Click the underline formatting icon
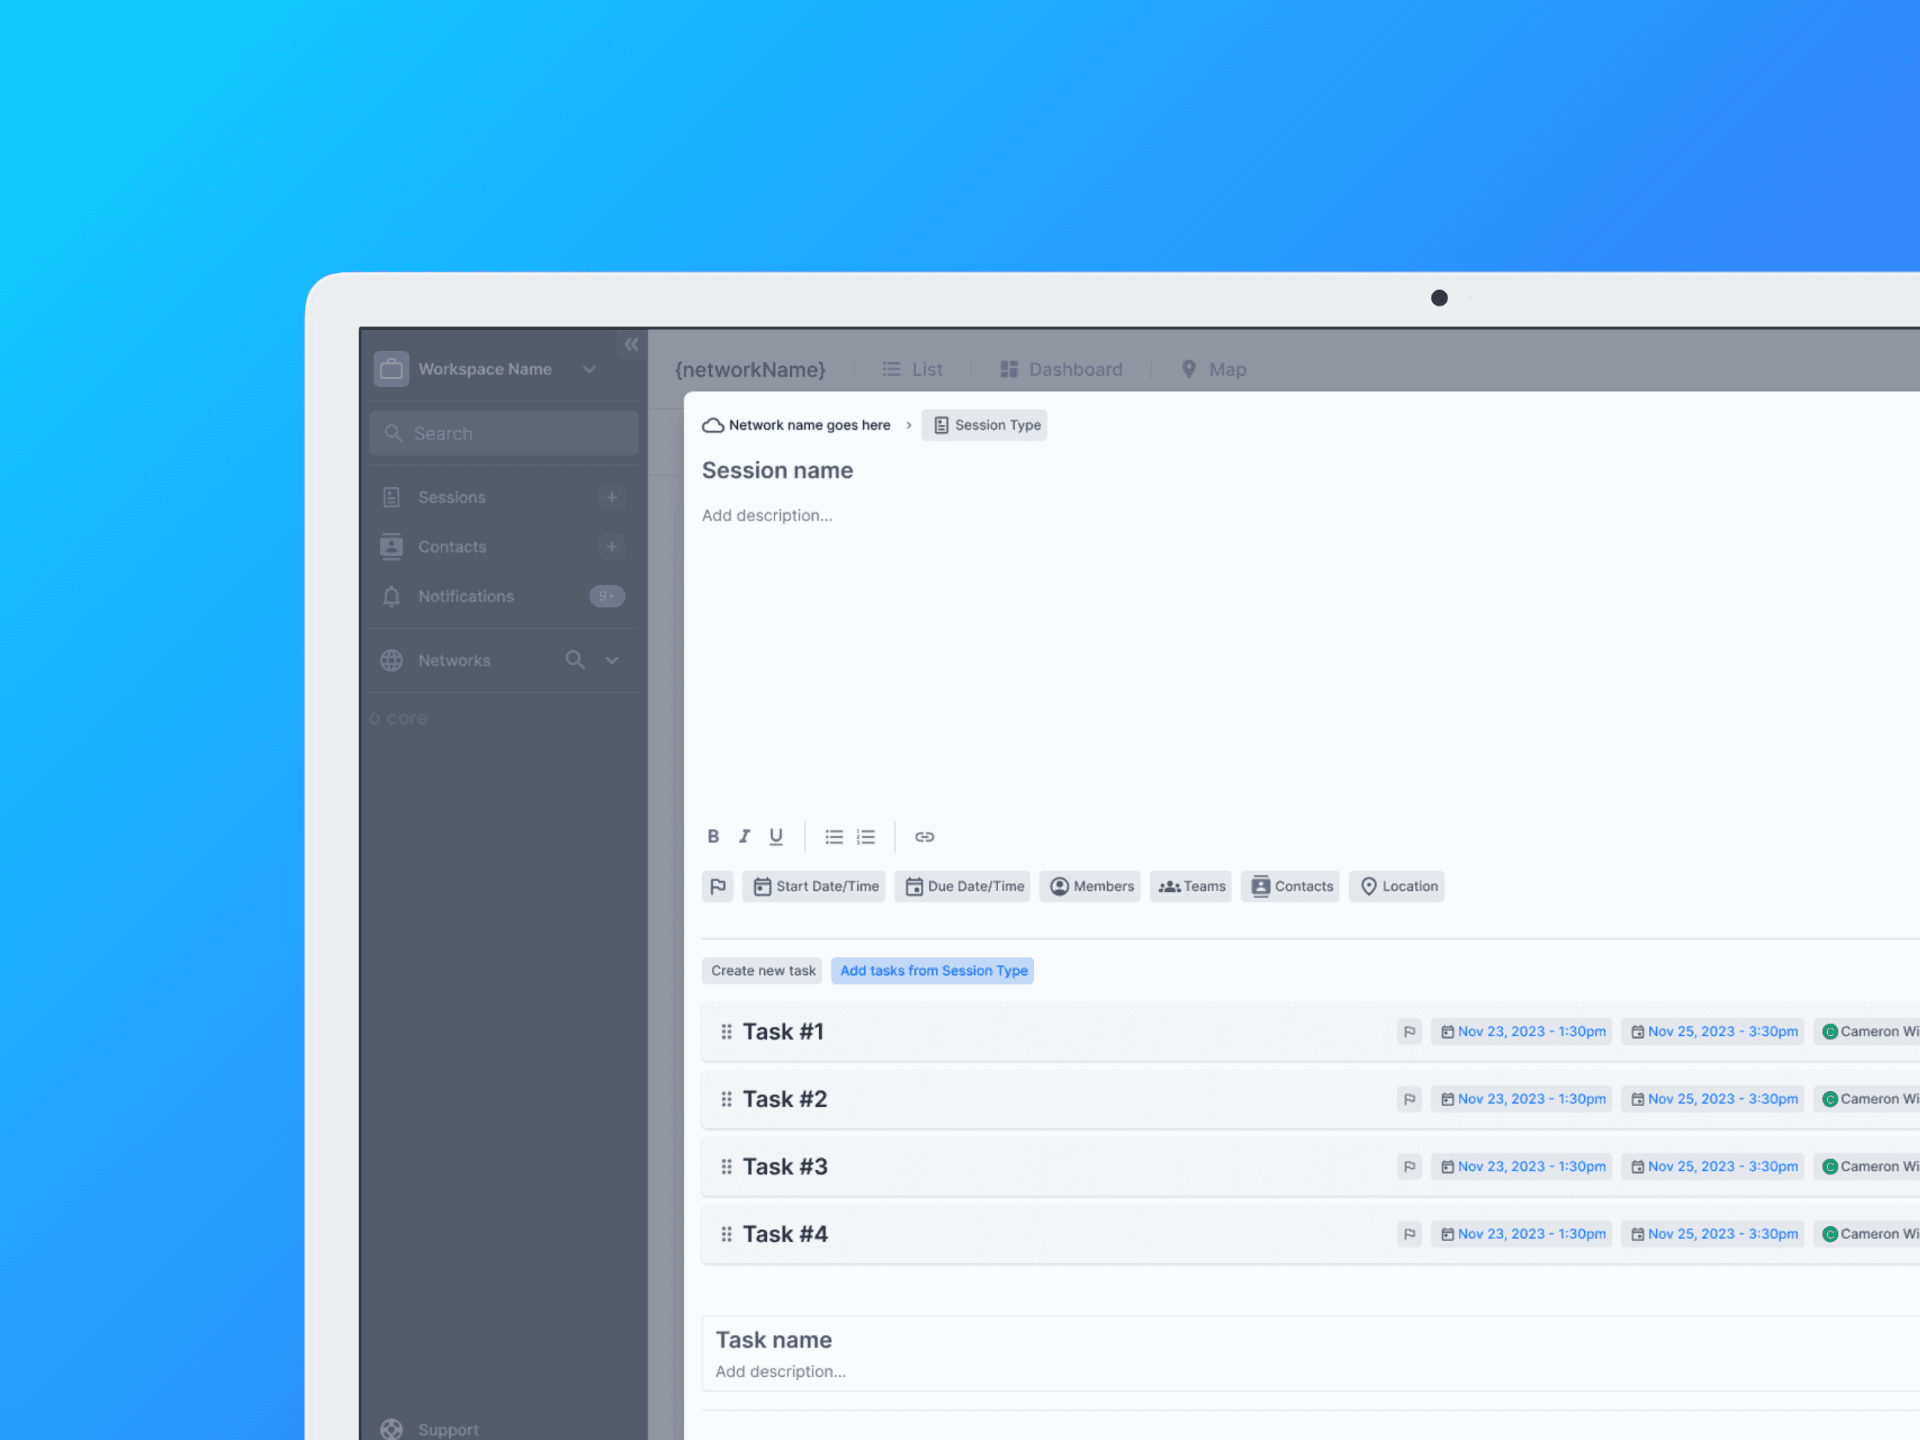The image size is (1920, 1440). [x=776, y=836]
